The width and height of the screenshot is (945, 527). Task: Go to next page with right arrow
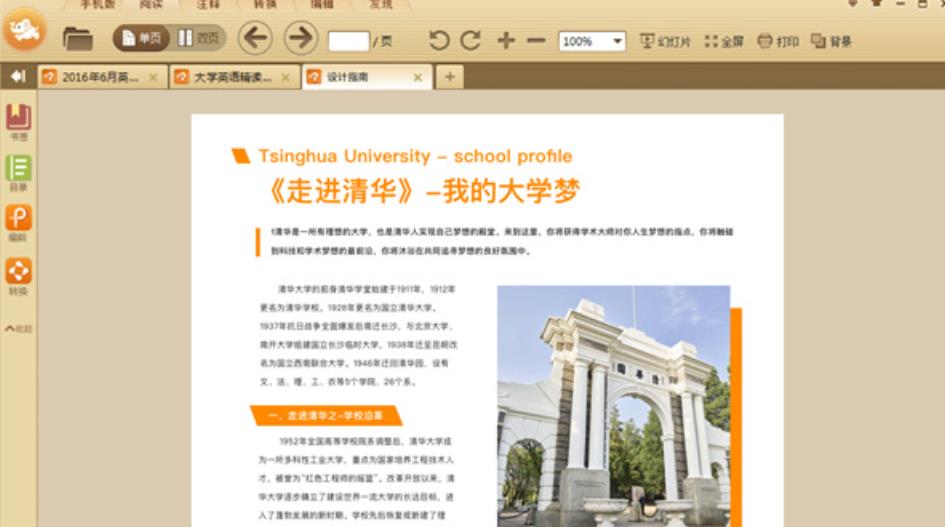[301, 38]
